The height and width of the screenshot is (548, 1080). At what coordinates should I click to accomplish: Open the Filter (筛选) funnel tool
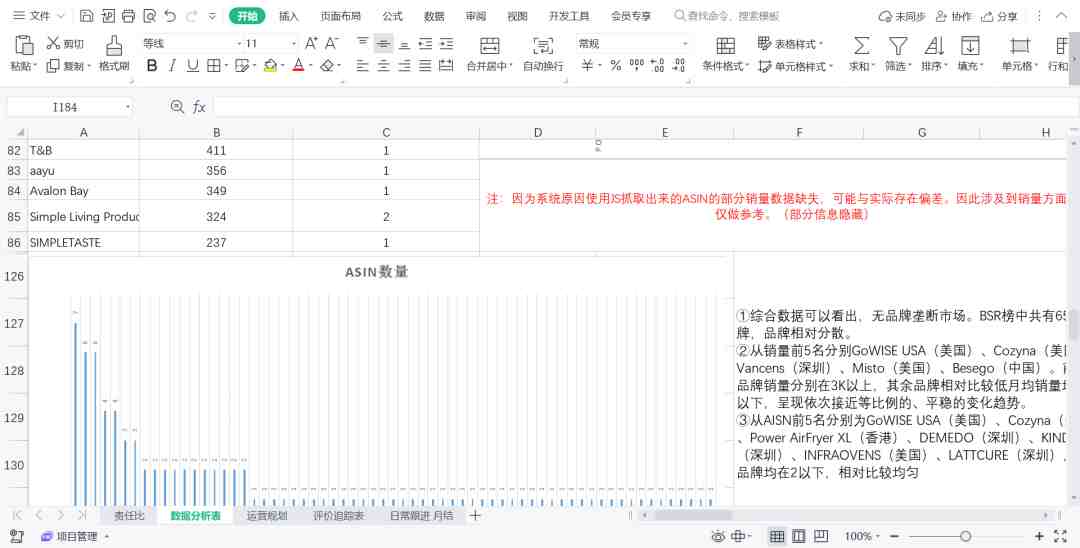point(897,46)
